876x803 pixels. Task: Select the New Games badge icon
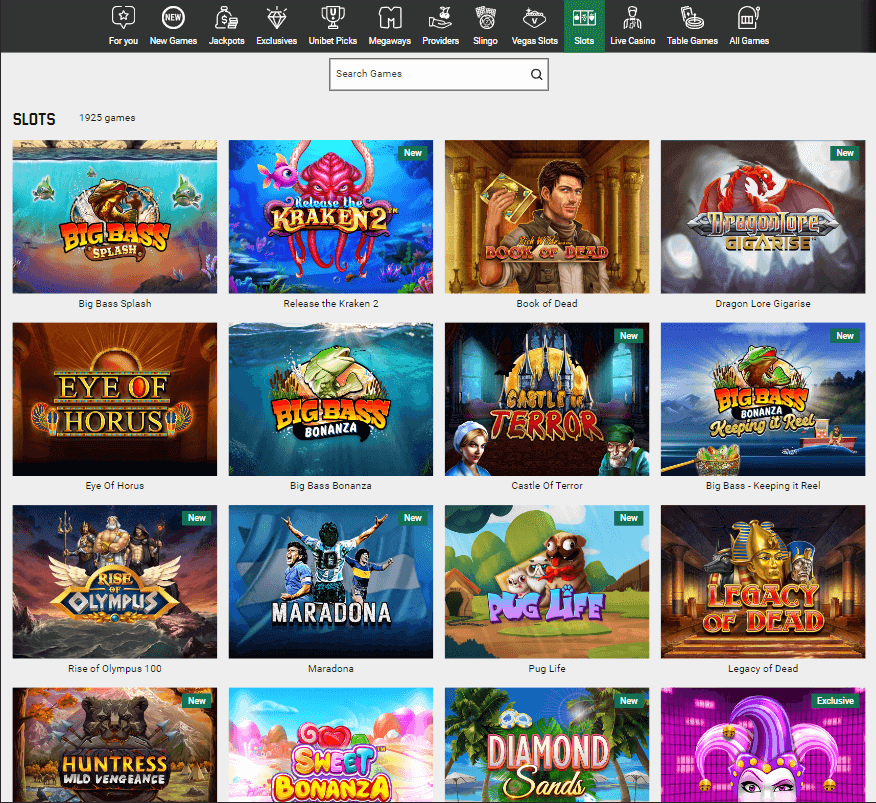pos(172,17)
